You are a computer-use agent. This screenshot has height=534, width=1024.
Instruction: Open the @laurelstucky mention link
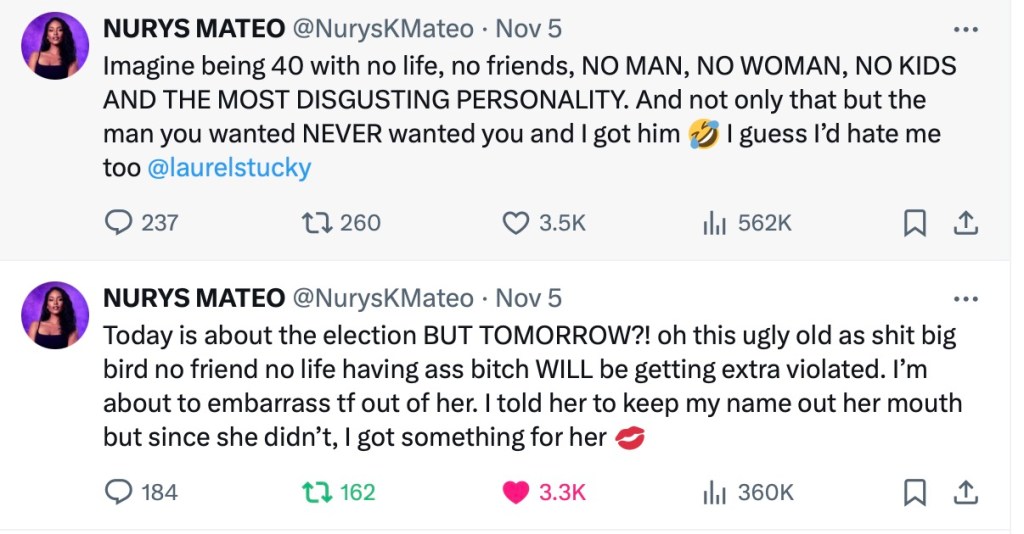pos(229,167)
